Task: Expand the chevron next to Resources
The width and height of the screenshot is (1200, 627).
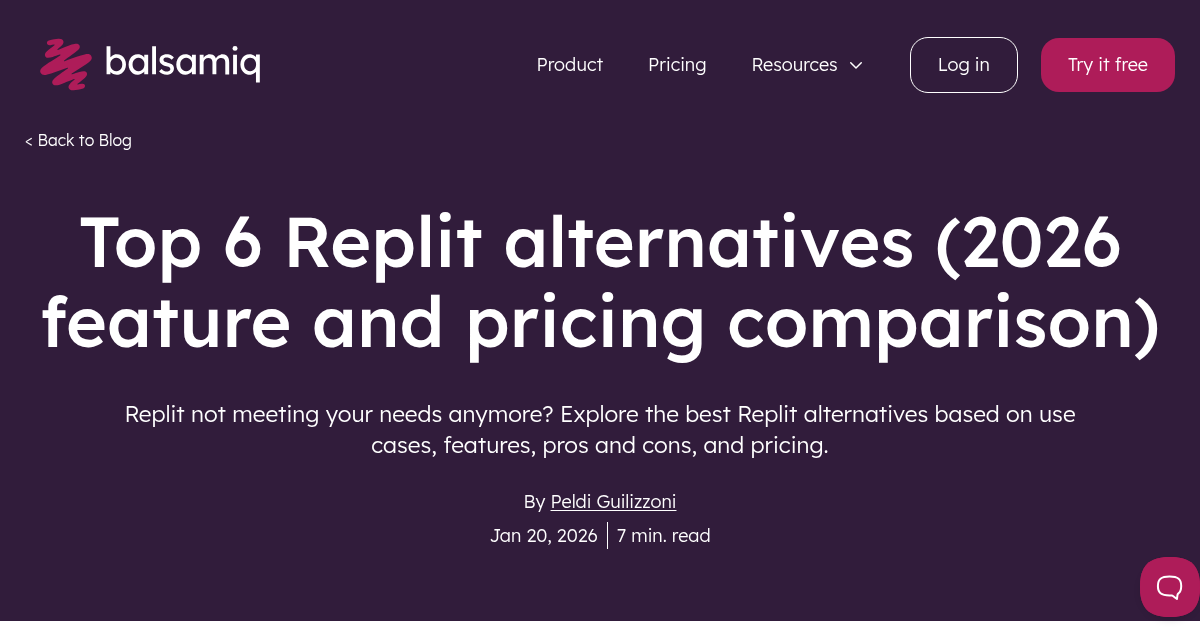Action: point(856,65)
